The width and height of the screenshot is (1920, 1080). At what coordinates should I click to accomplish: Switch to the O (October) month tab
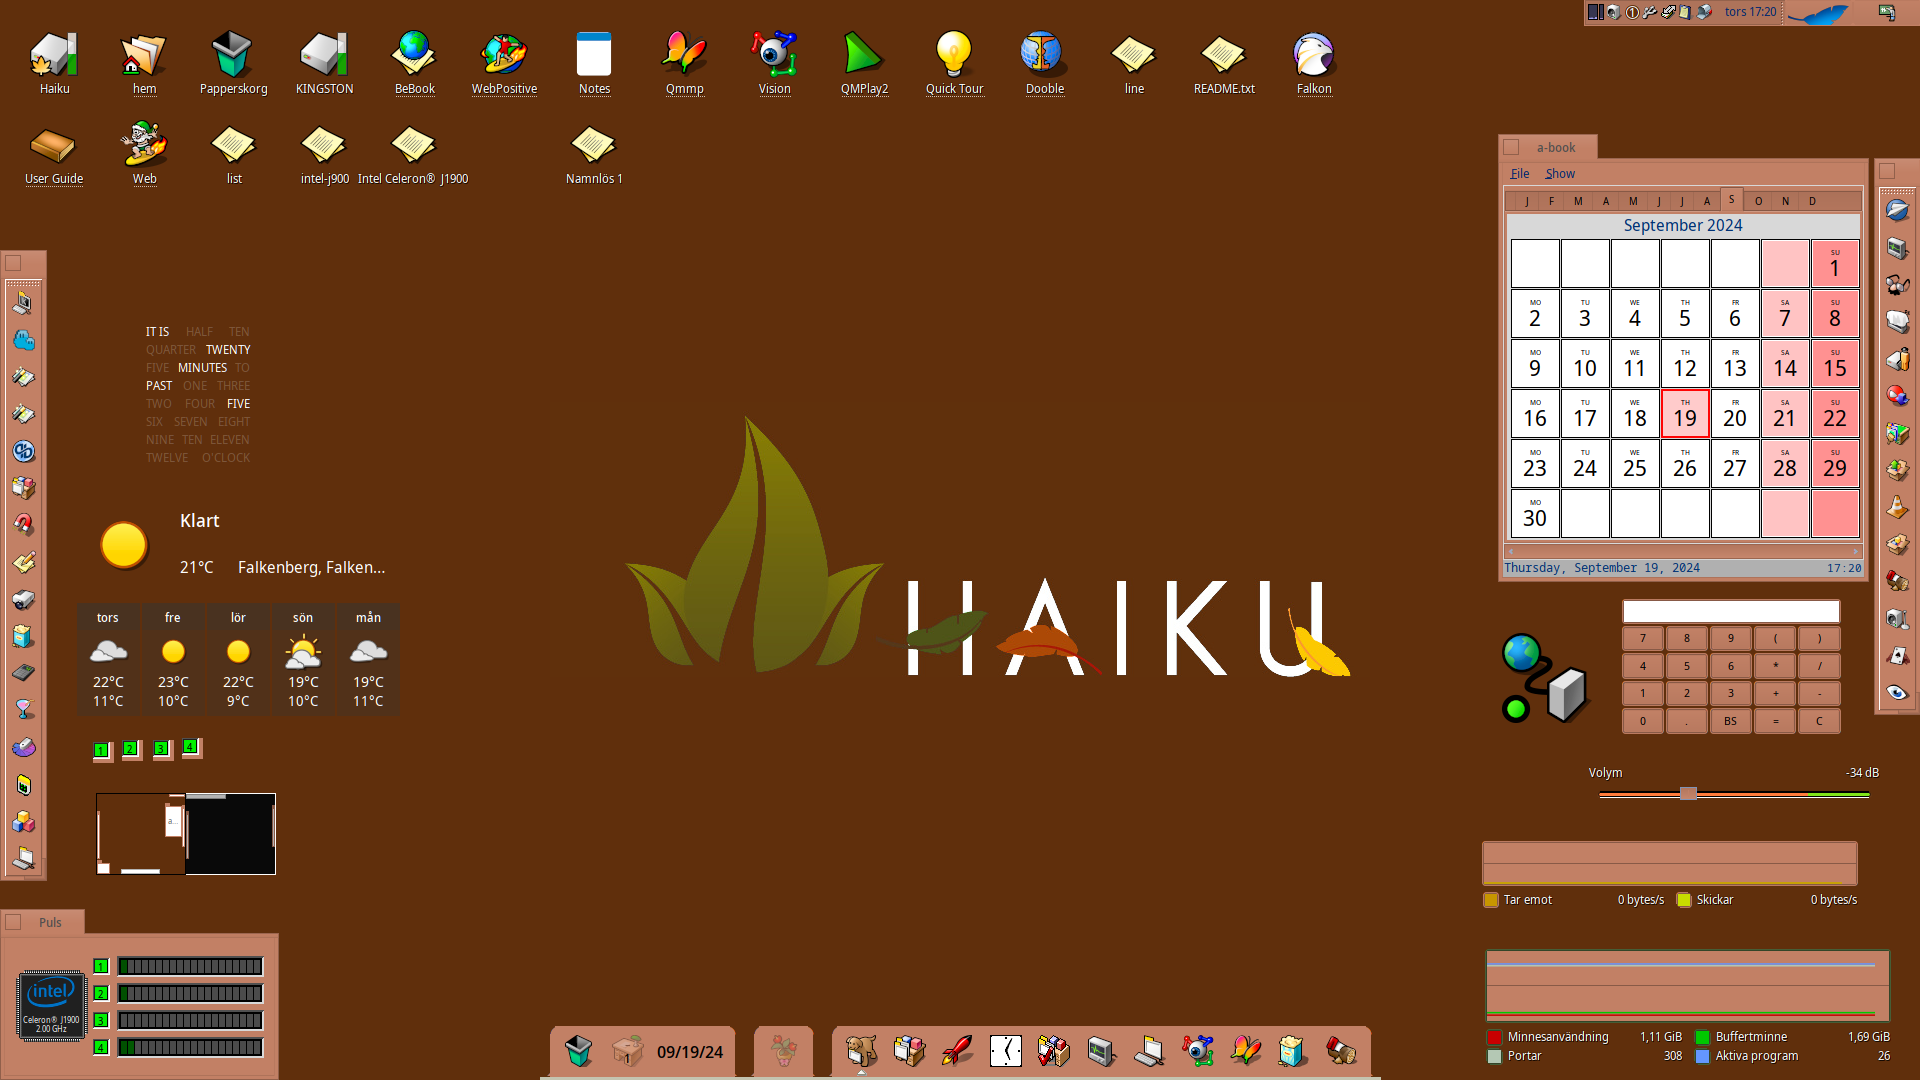[1759, 201]
